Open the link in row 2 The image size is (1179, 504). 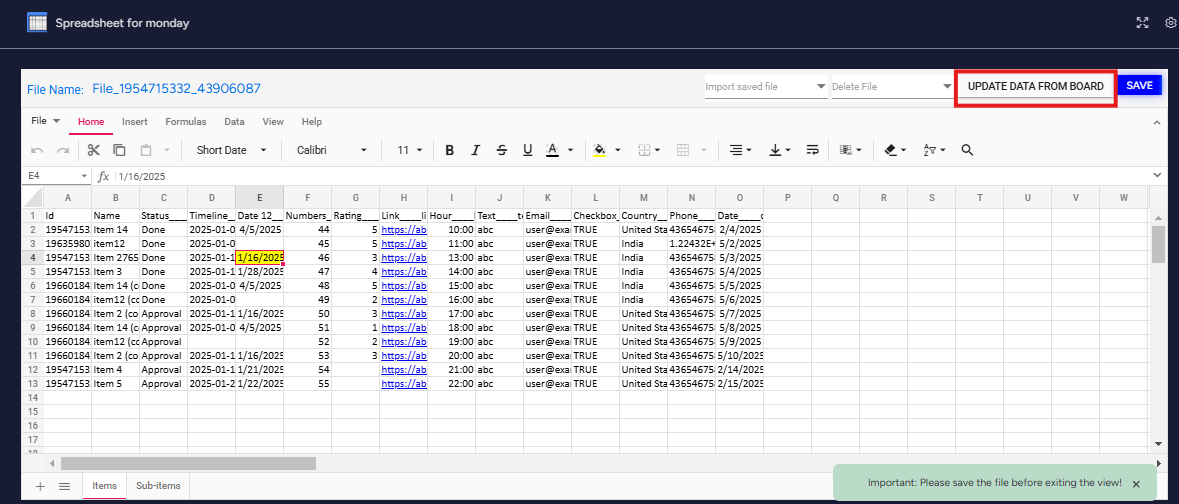click(x=404, y=229)
